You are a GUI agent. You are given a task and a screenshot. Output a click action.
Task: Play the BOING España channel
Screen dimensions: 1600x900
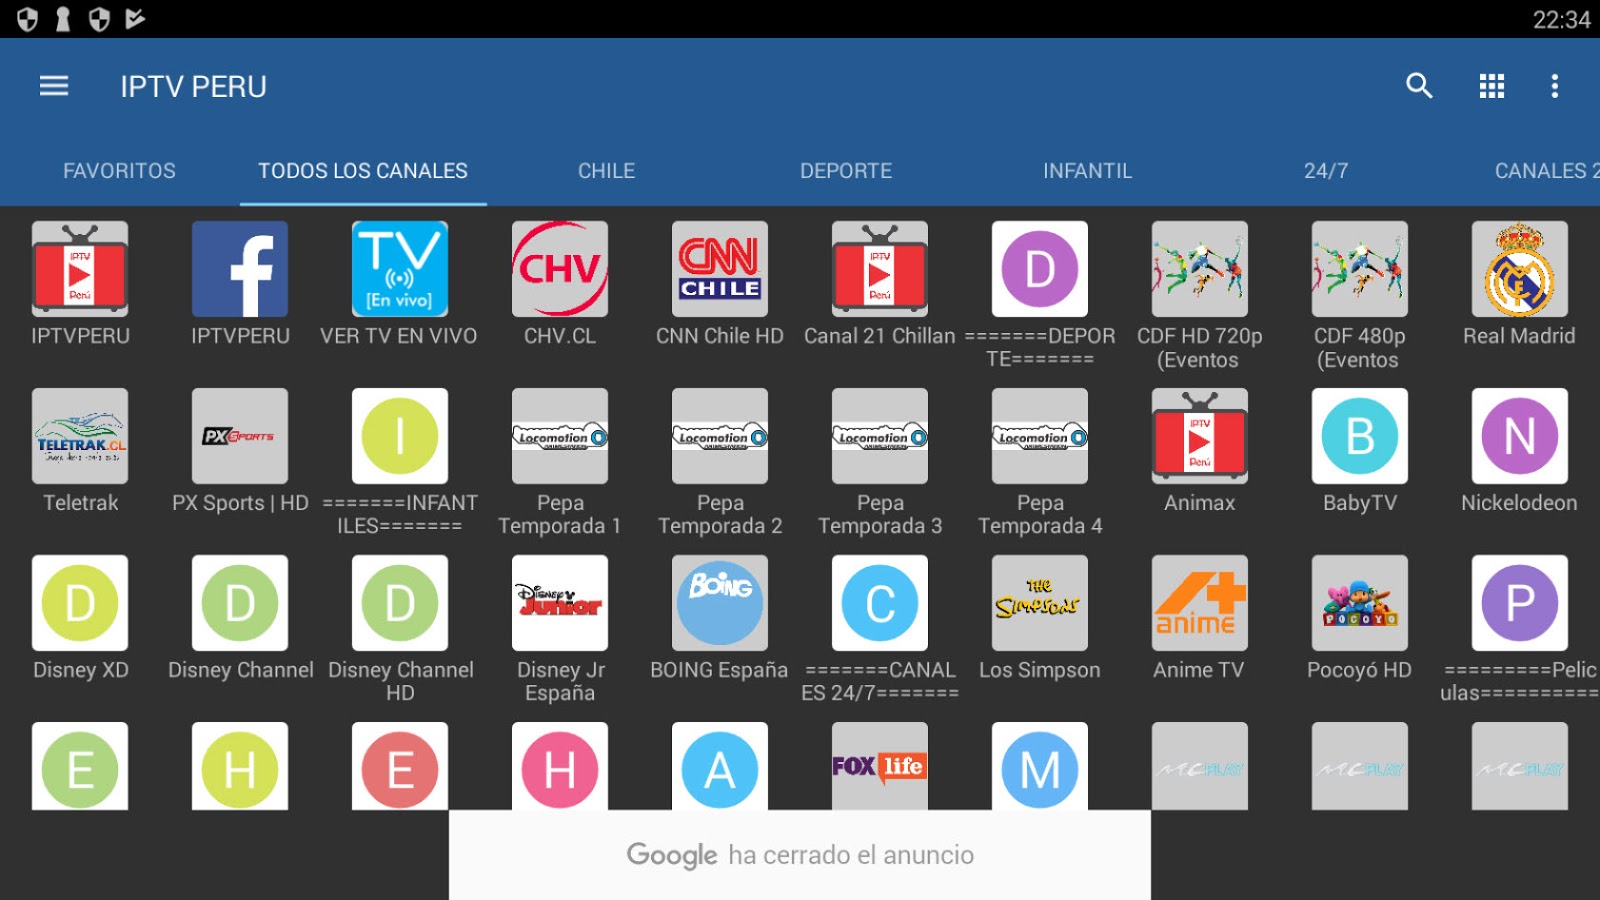tap(720, 603)
